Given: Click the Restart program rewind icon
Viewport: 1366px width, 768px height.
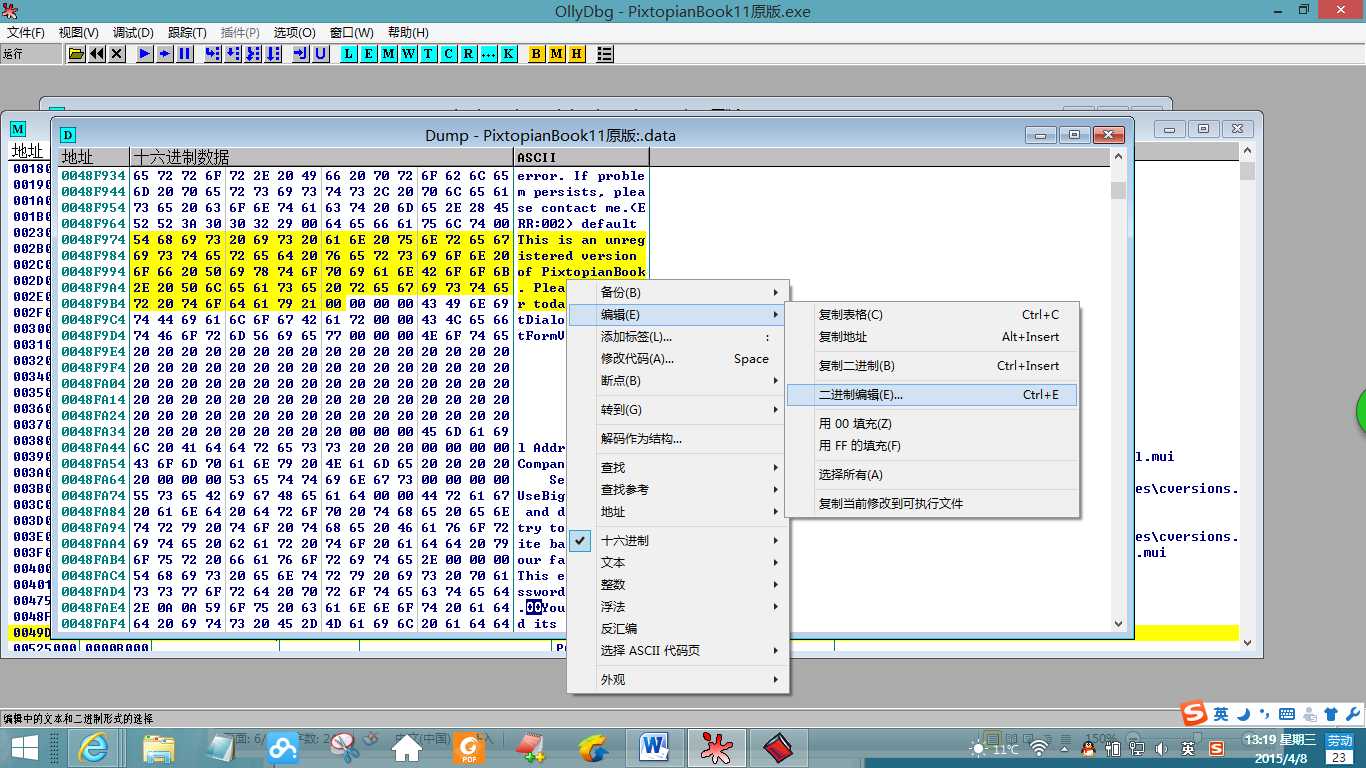Looking at the screenshot, I should pyautogui.click(x=97, y=54).
